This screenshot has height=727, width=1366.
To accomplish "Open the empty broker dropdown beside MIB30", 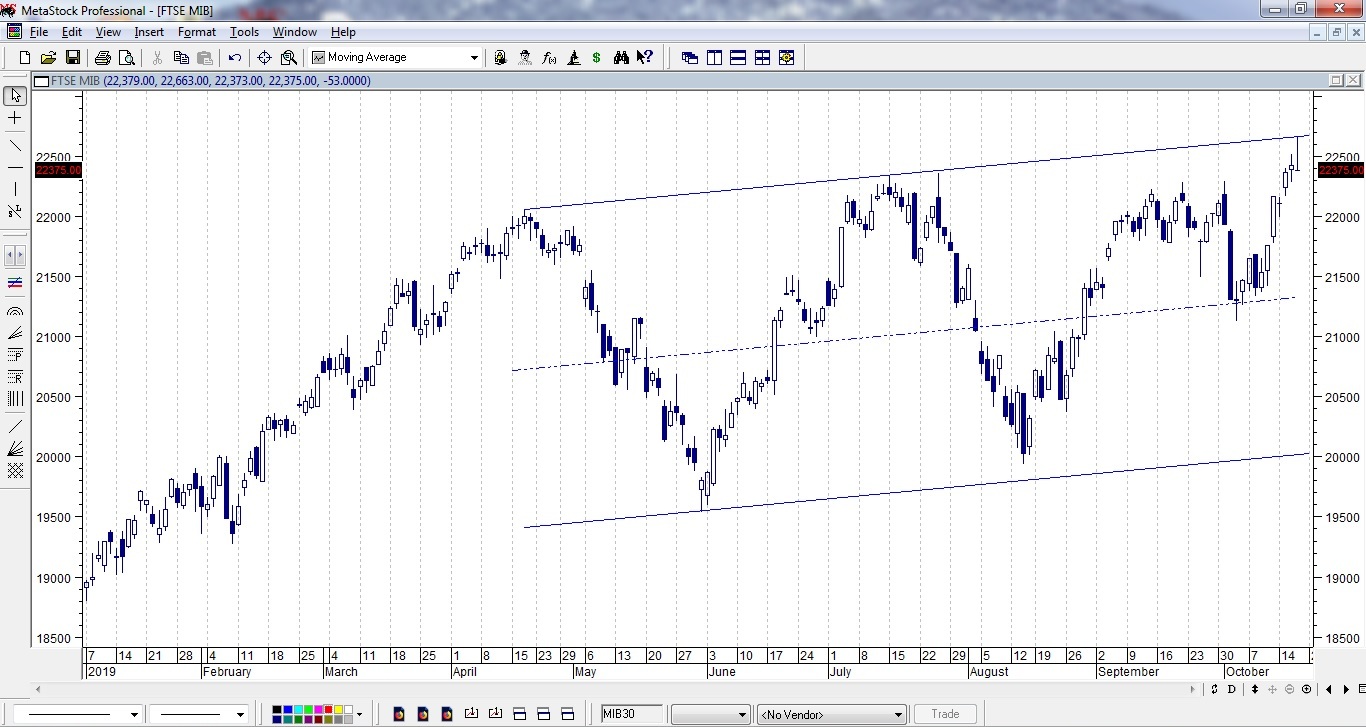I will click(x=710, y=714).
